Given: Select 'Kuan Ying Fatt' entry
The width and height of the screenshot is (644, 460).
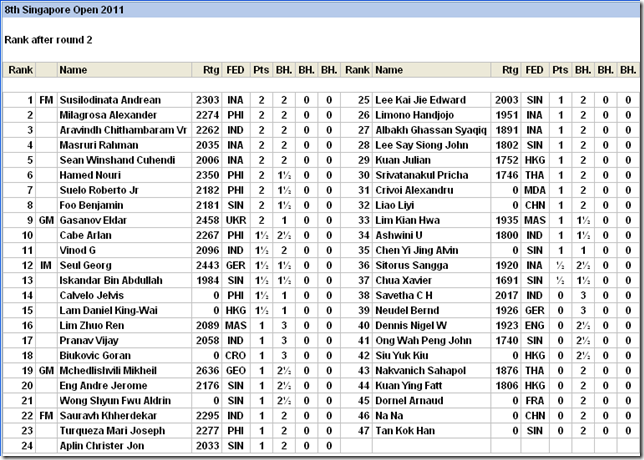Looking at the screenshot, I should coord(409,386).
